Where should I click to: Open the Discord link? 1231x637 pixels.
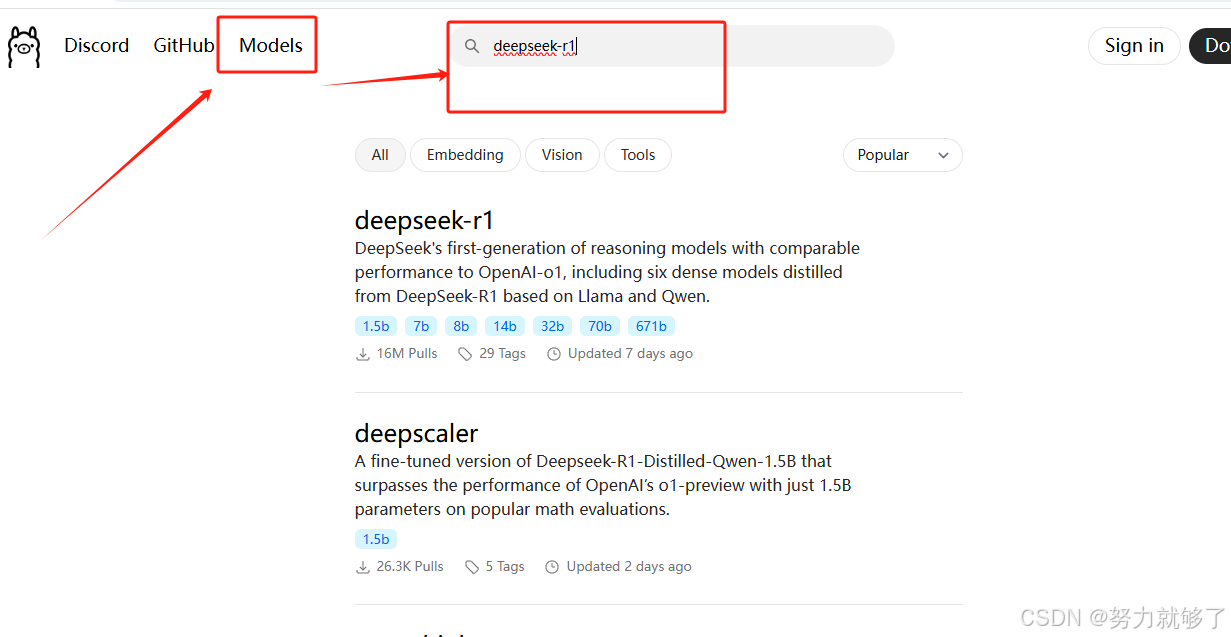[97, 46]
